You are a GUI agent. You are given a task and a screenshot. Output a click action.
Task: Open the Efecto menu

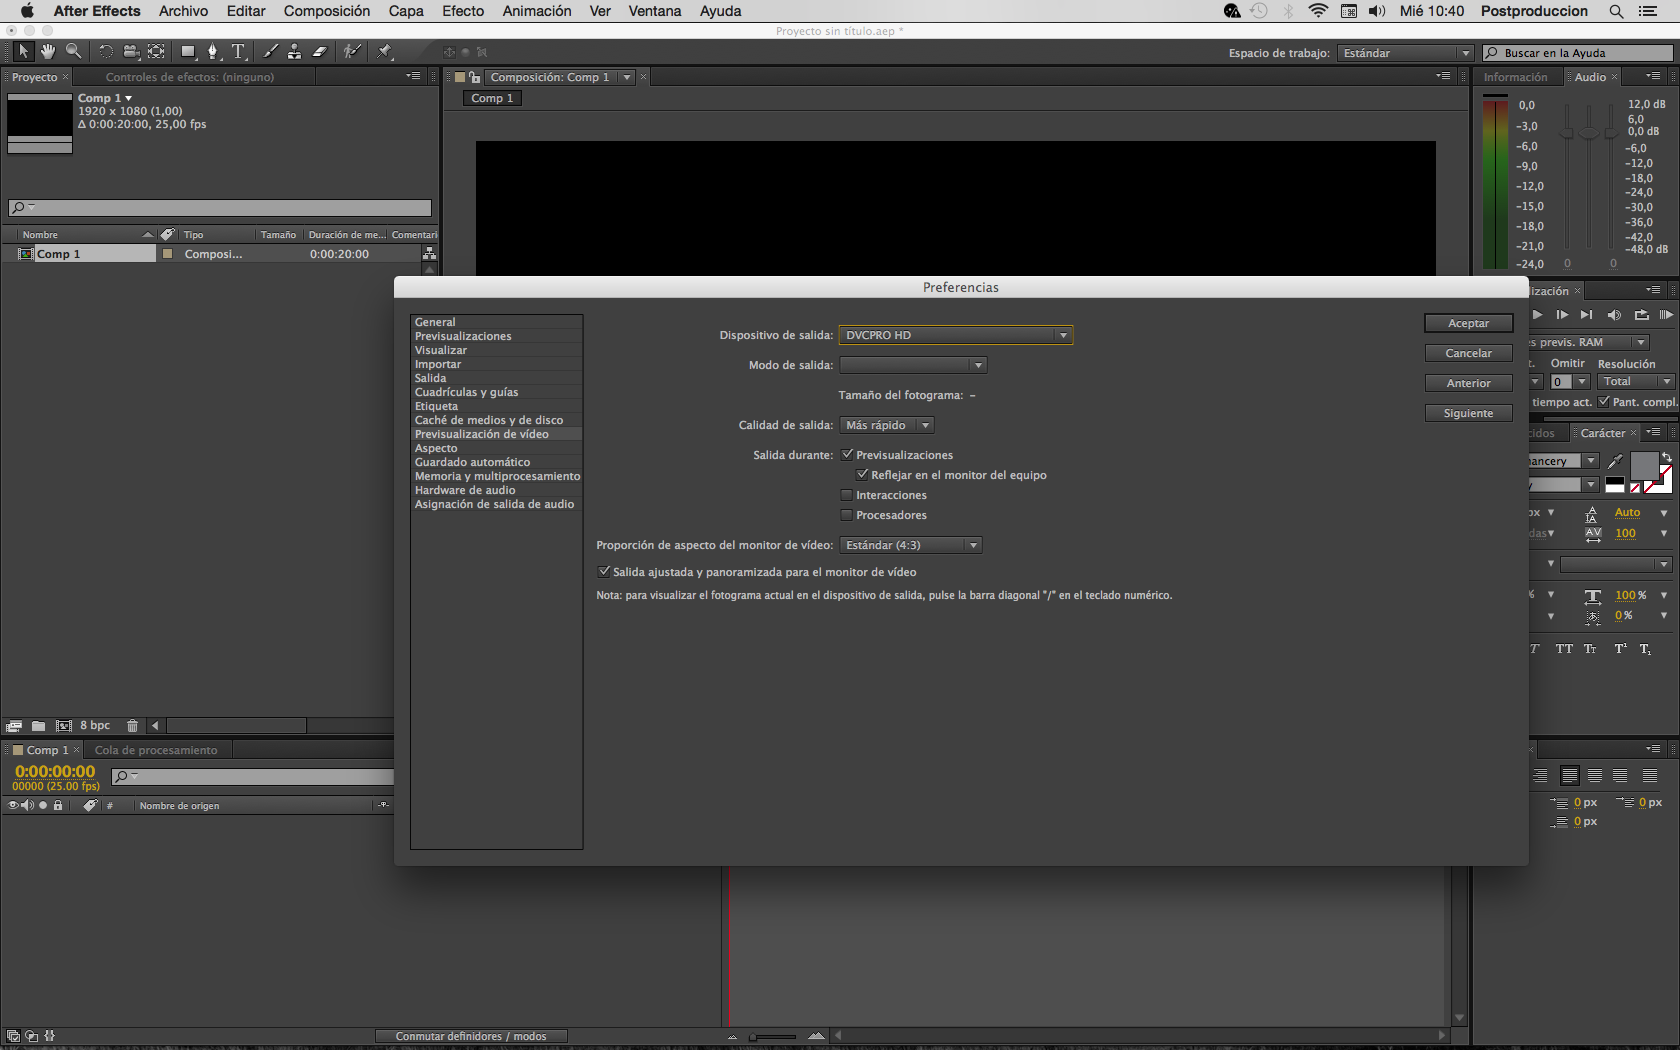pyautogui.click(x=463, y=11)
